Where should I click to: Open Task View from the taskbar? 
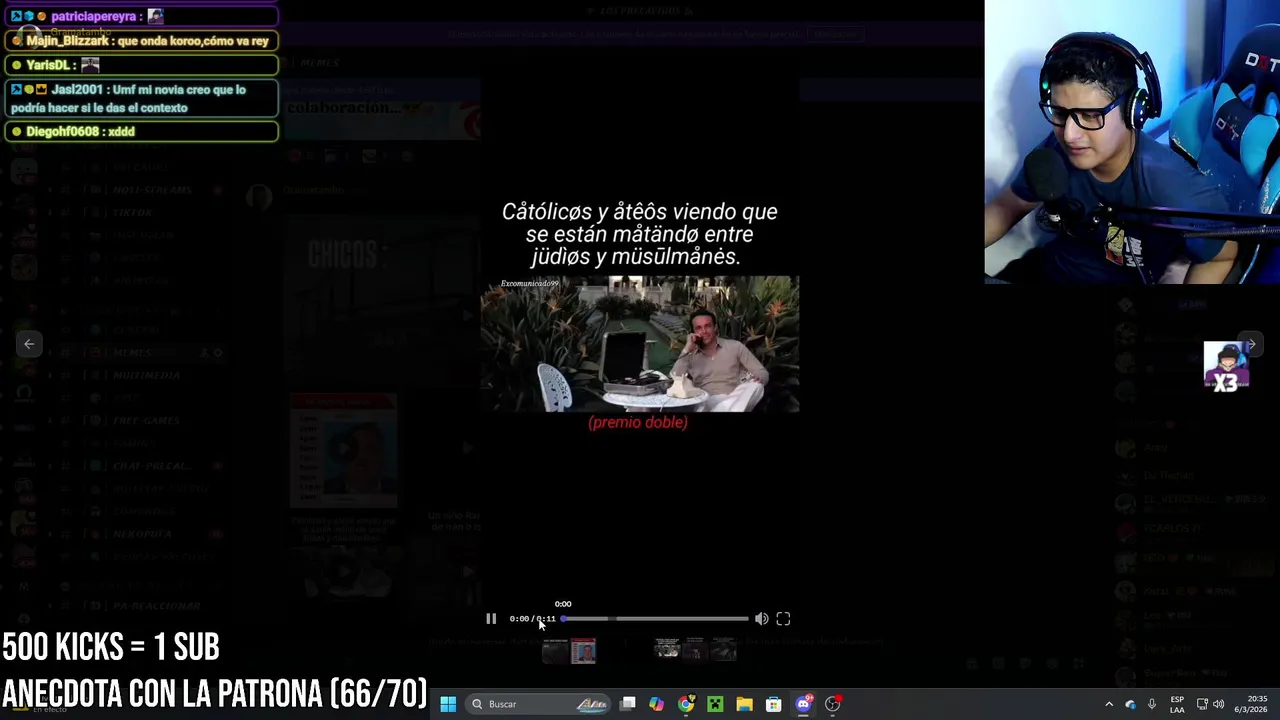pyautogui.click(x=628, y=704)
